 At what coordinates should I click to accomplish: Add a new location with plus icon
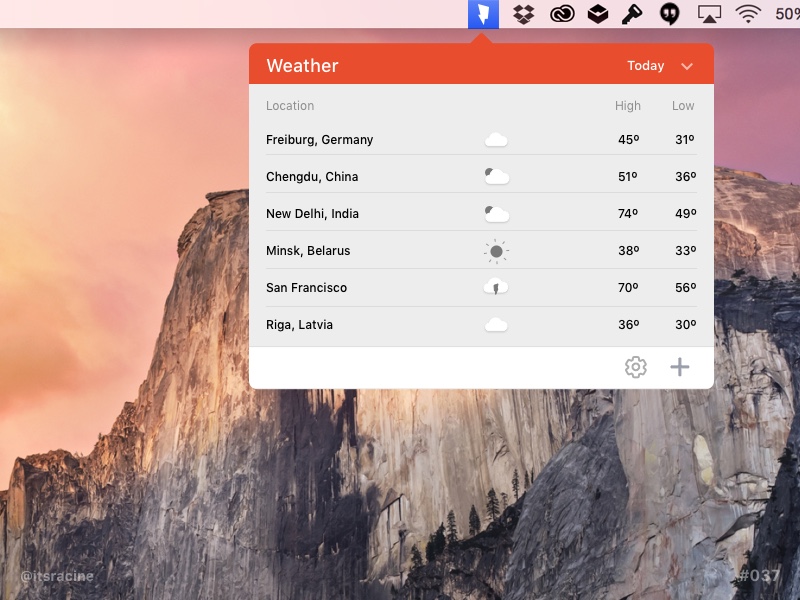pos(680,367)
